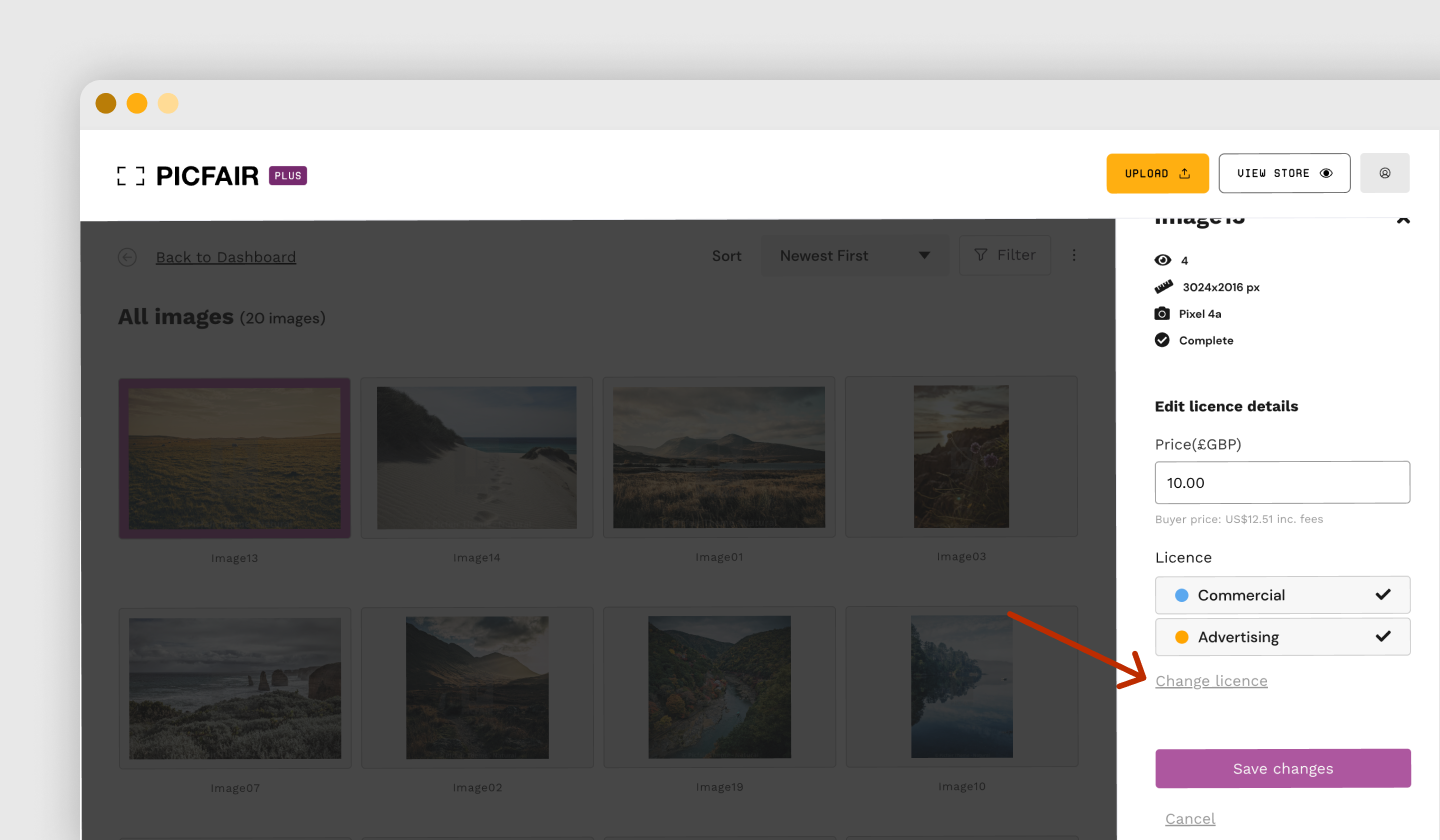Select the Image07 thumbnail
This screenshot has width=1440, height=840.
click(x=235, y=688)
